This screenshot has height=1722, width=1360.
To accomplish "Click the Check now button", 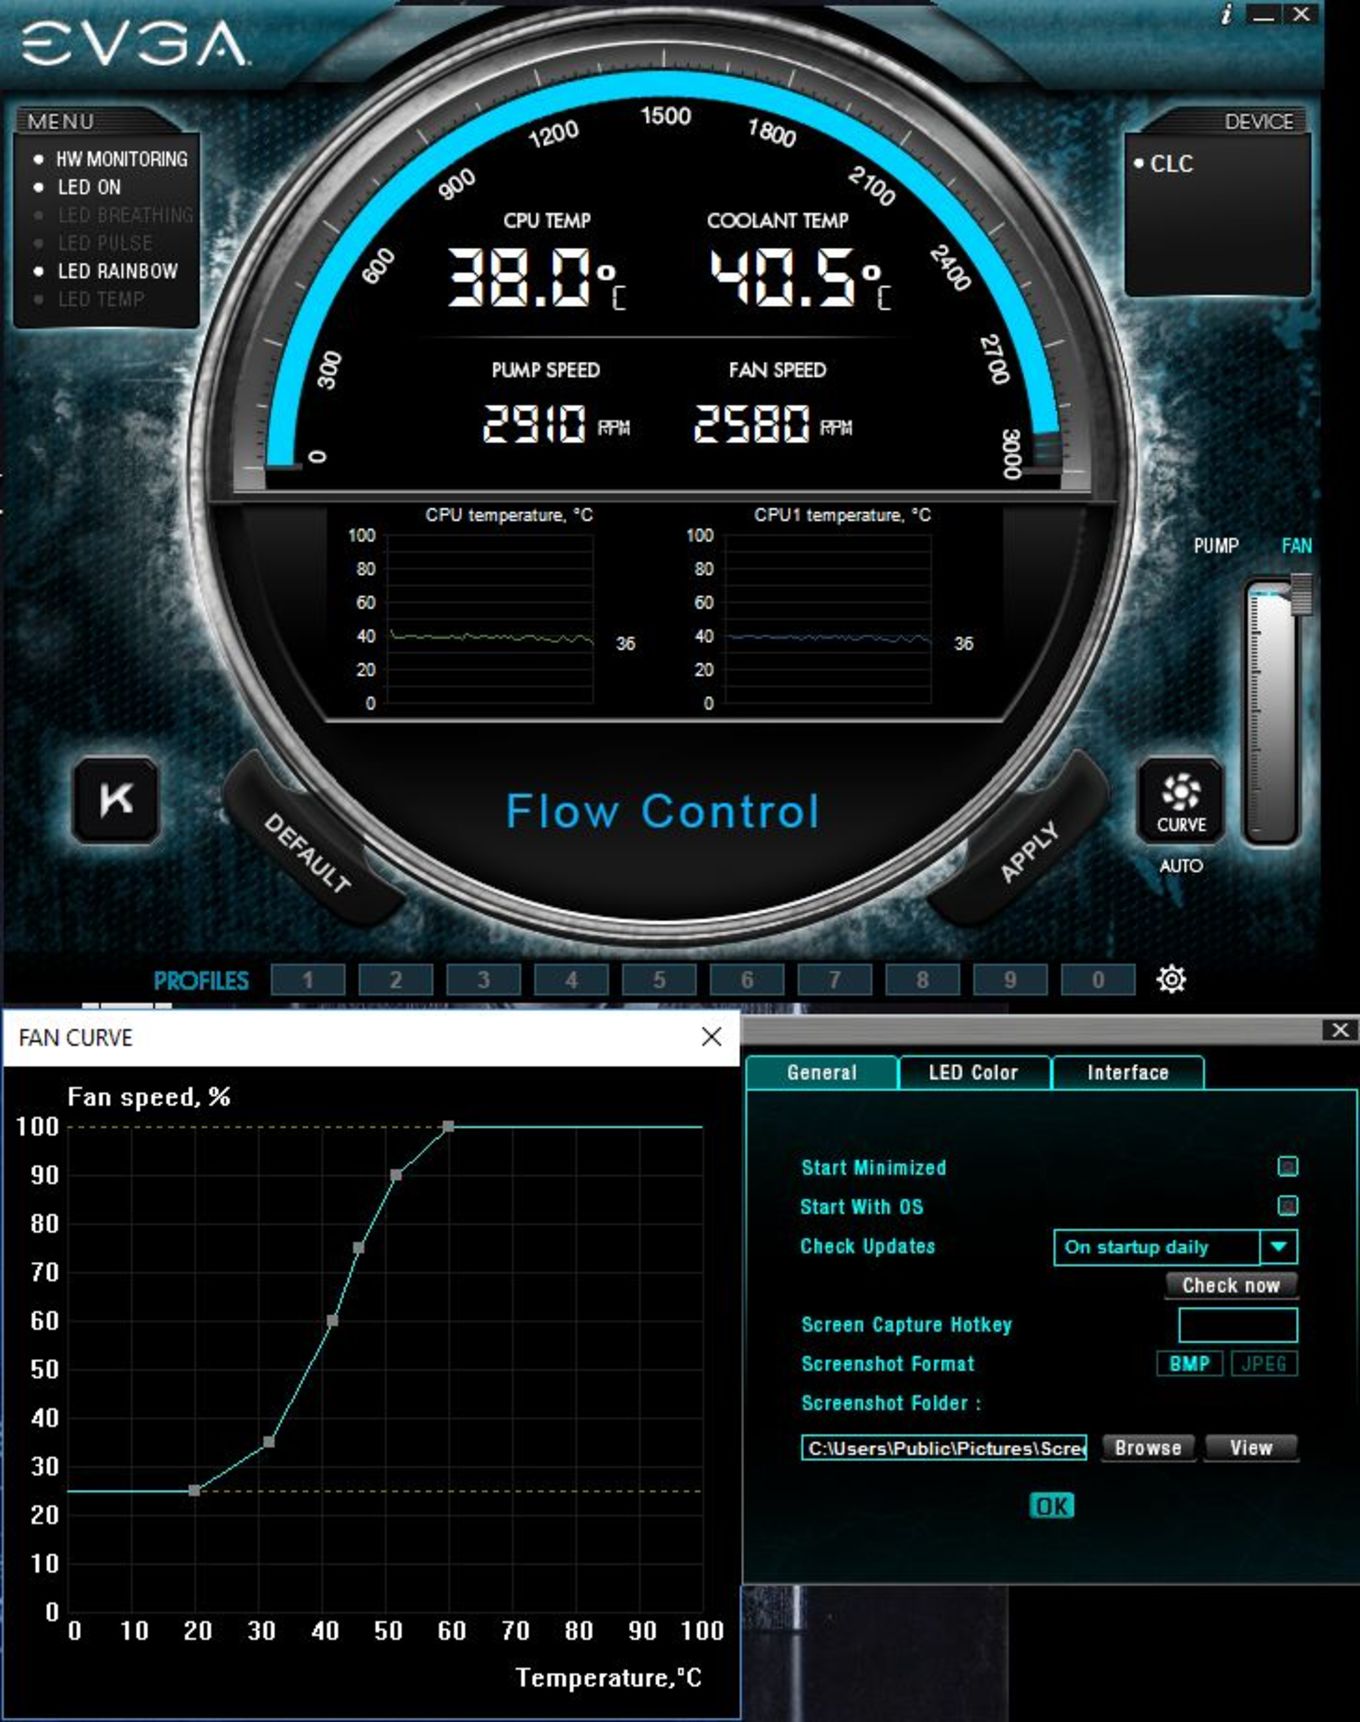I will click(x=1231, y=1286).
